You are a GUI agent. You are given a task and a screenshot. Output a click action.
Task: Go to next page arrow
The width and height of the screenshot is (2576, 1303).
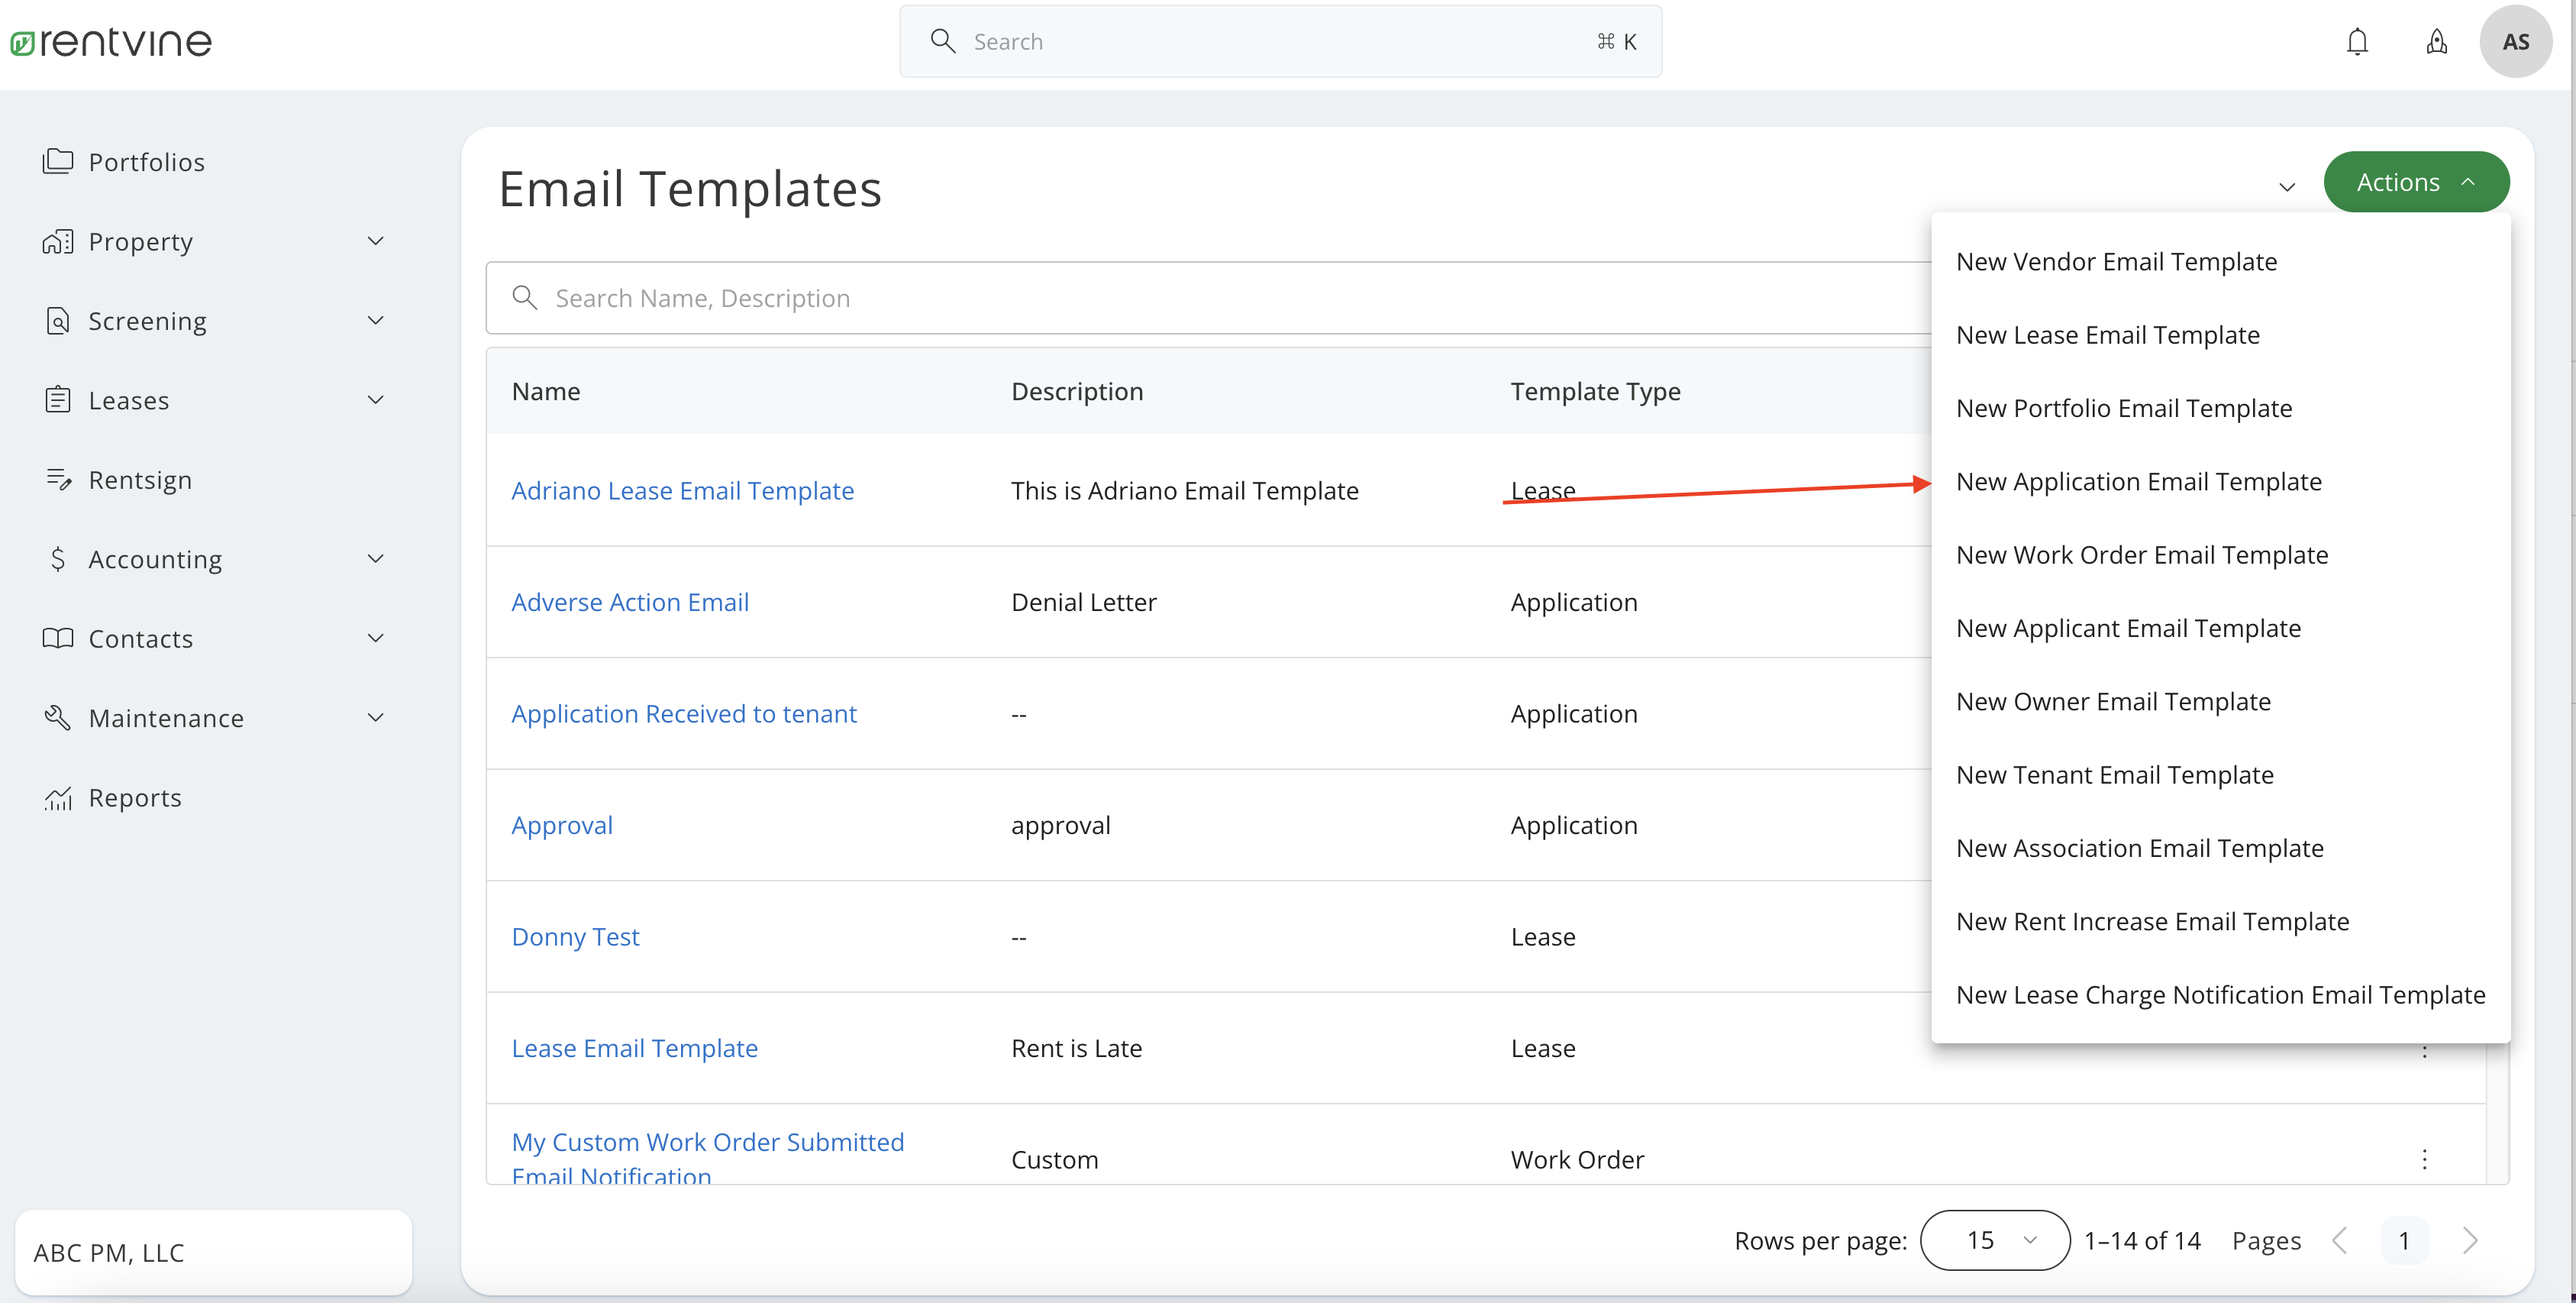(2469, 1240)
